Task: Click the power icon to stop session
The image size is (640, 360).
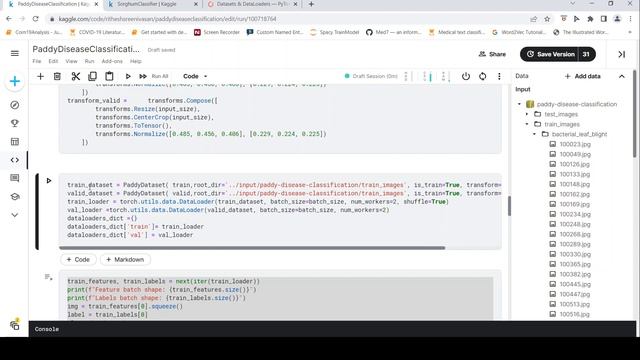Action: [466, 76]
